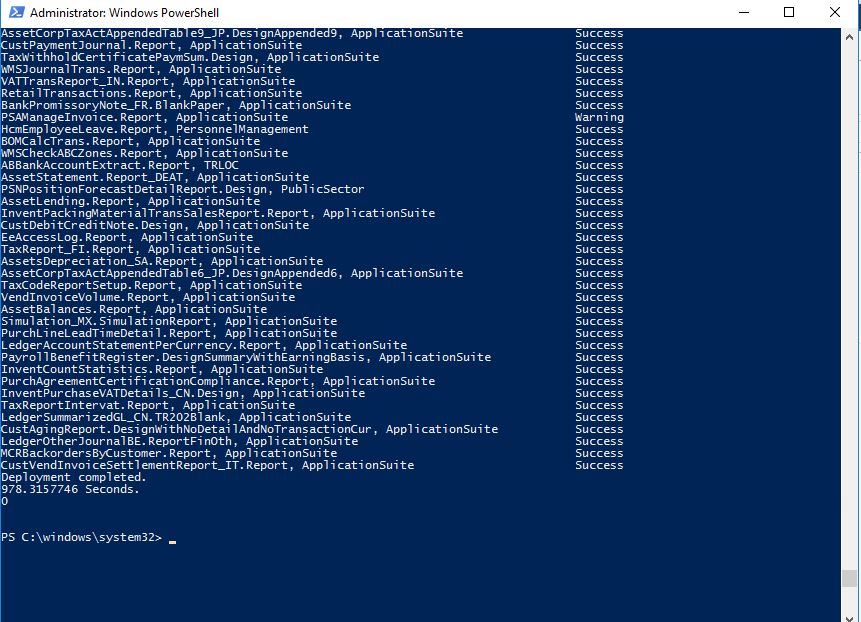Click the 'WMSJournalTrans.Report' line
The width and height of the screenshot is (861, 622).
point(141,69)
